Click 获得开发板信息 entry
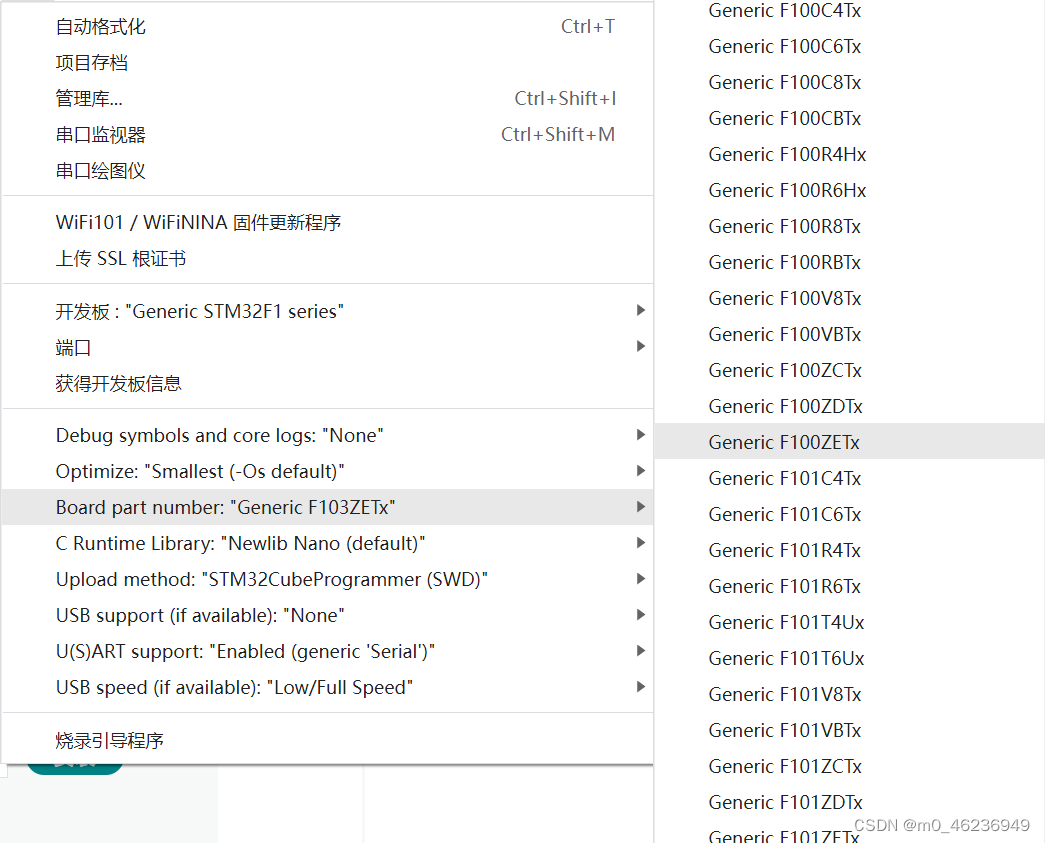Image resolution: width=1045 pixels, height=843 pixels. [x=327, y=383]
